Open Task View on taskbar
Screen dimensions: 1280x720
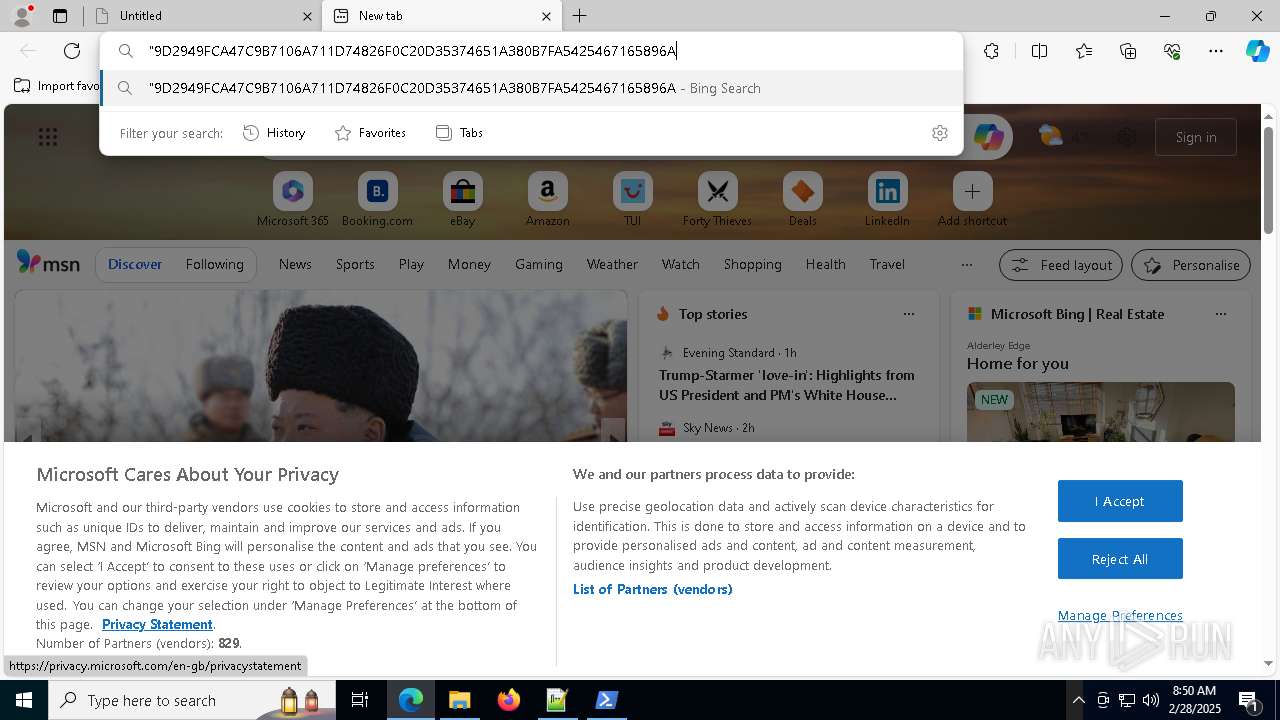tap(360, 700)
